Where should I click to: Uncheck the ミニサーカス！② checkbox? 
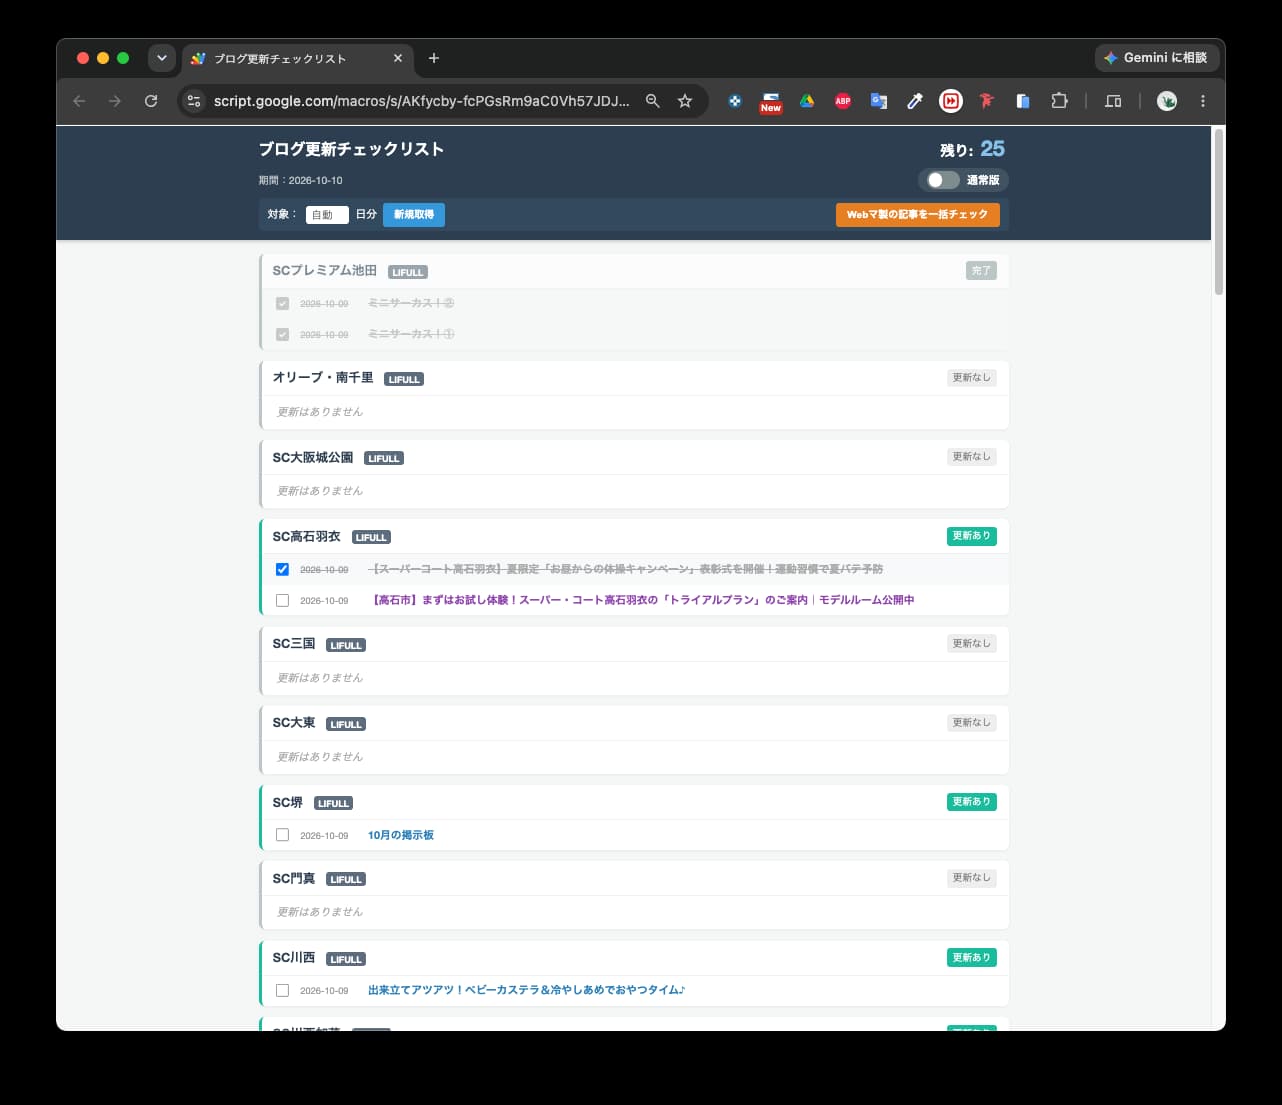click(x=282, y=303)
